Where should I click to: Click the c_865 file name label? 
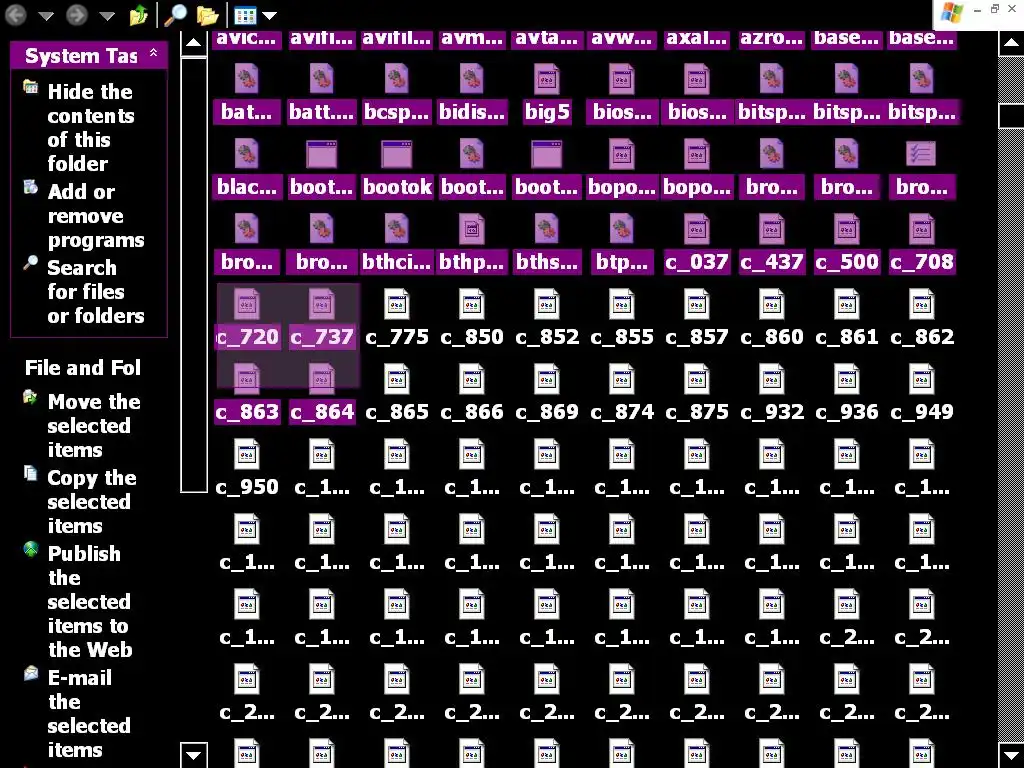396,412
